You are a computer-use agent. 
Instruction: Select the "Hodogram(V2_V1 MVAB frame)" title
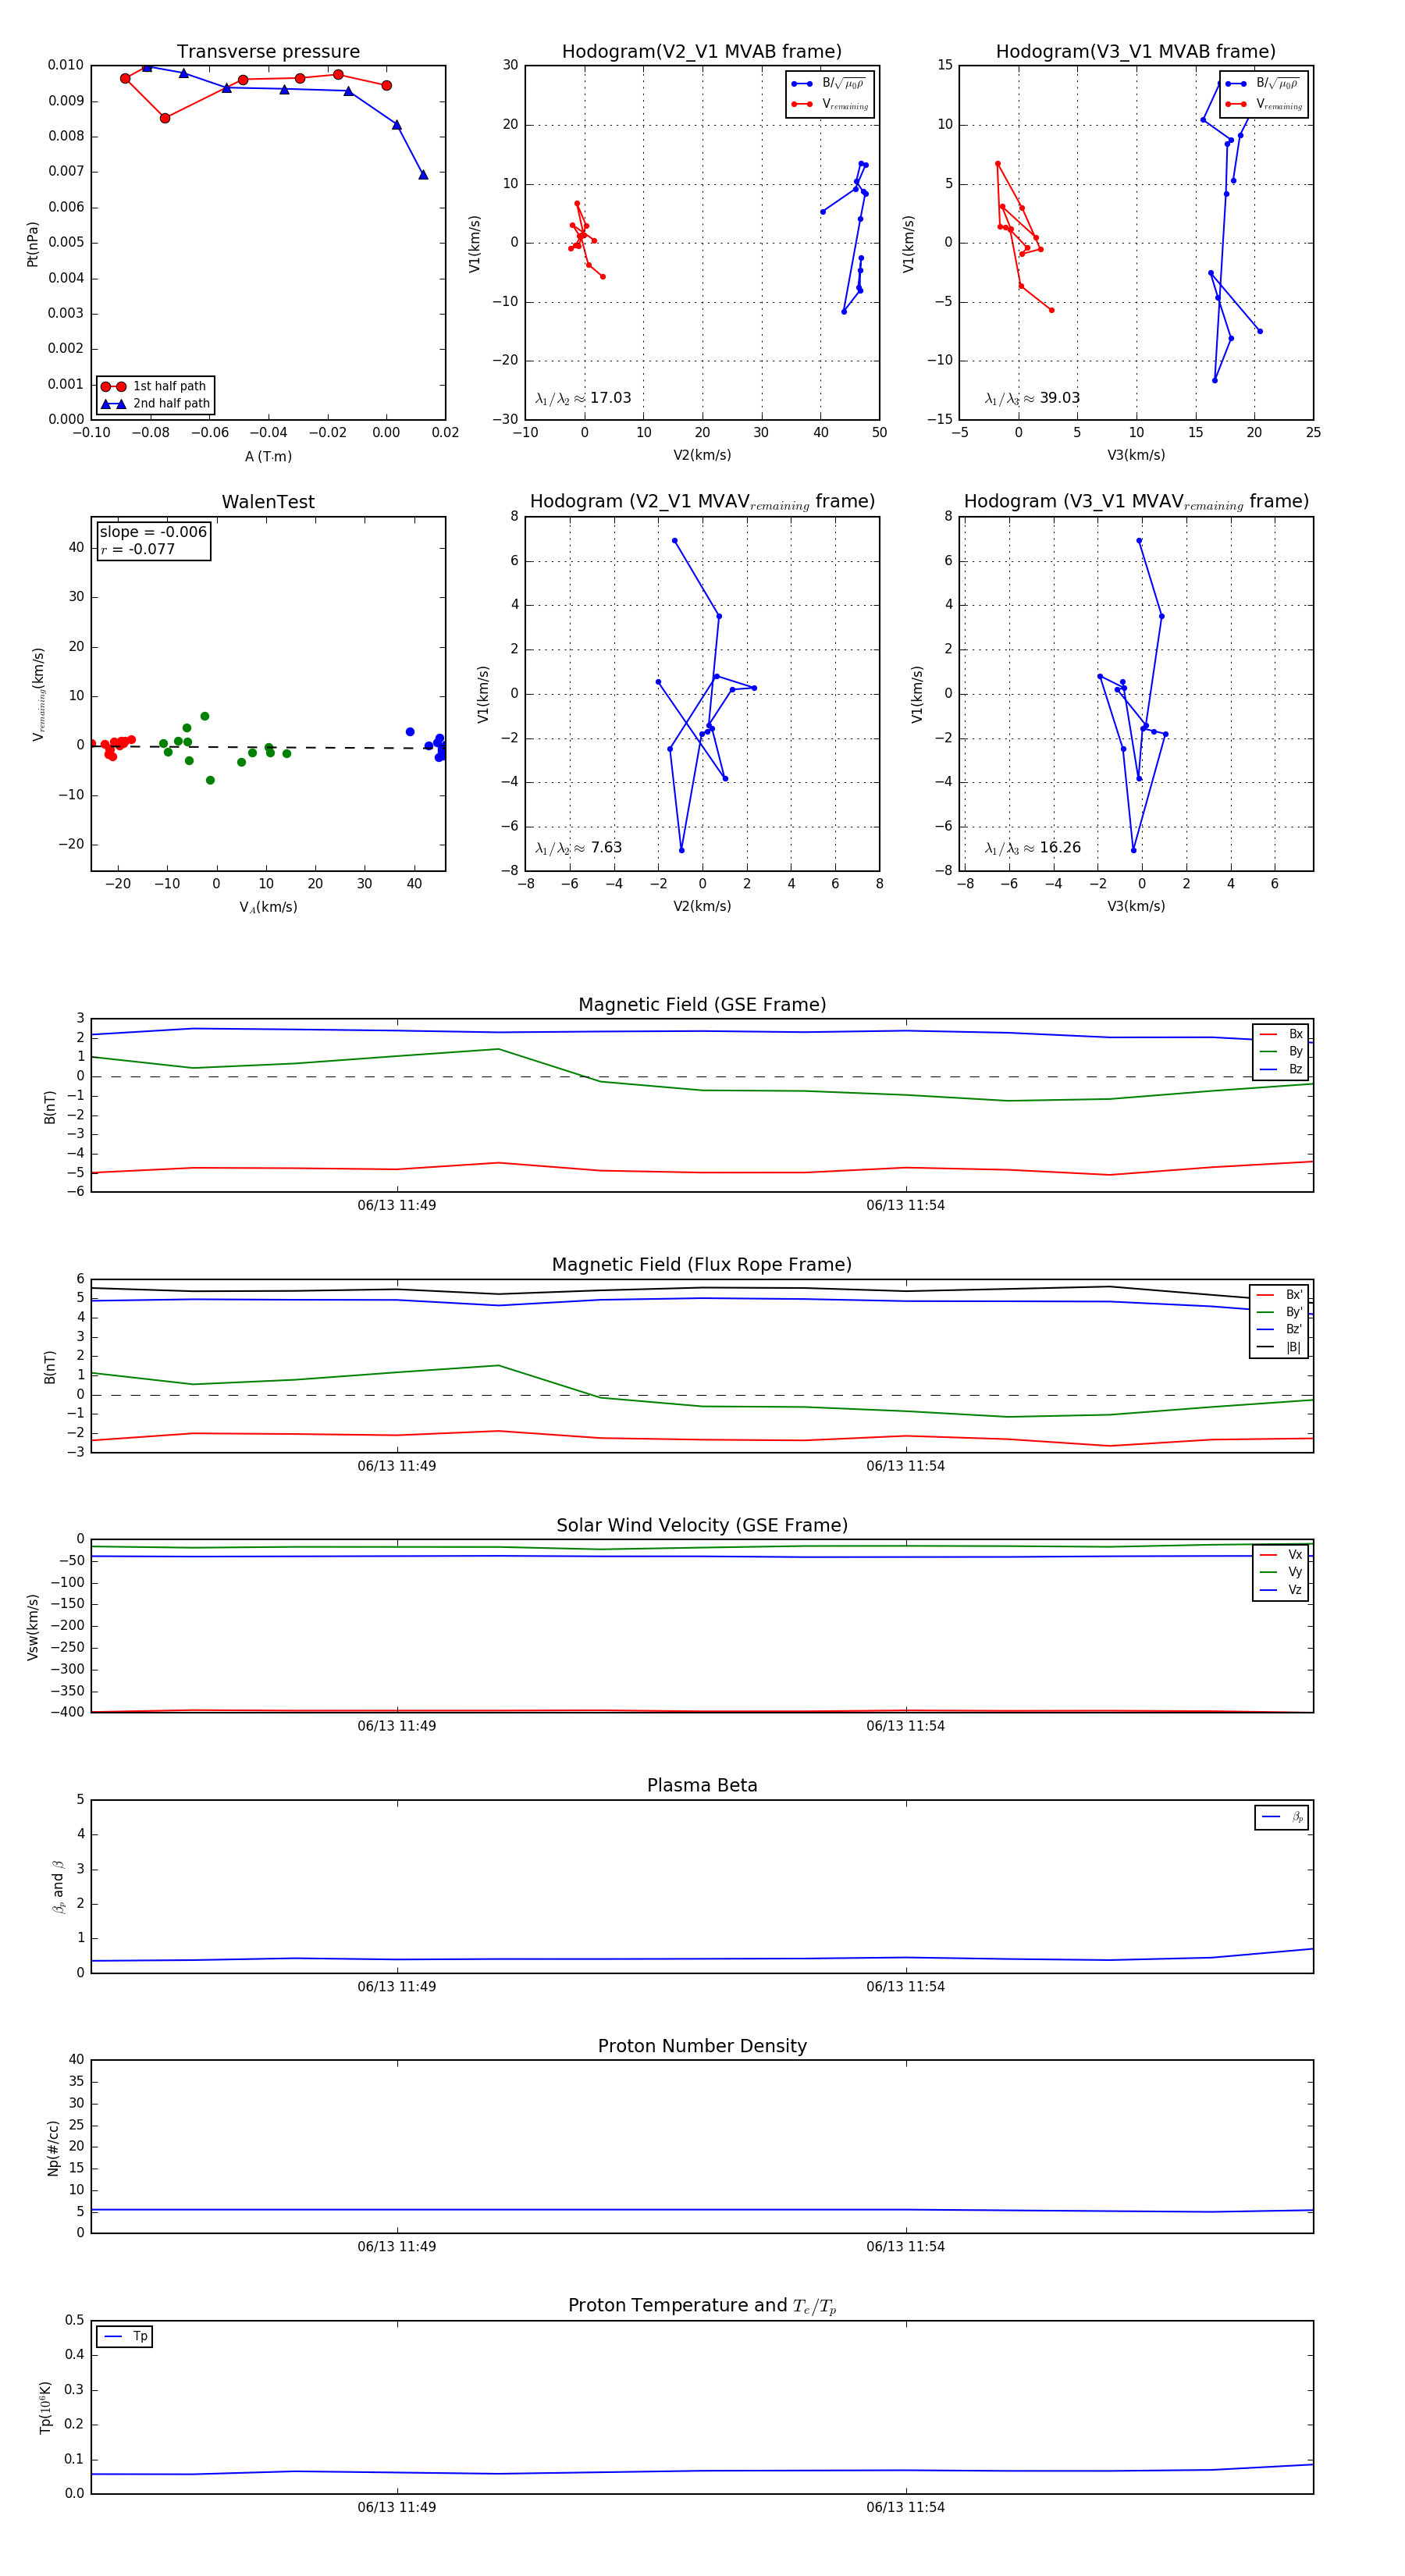(702, 52)
